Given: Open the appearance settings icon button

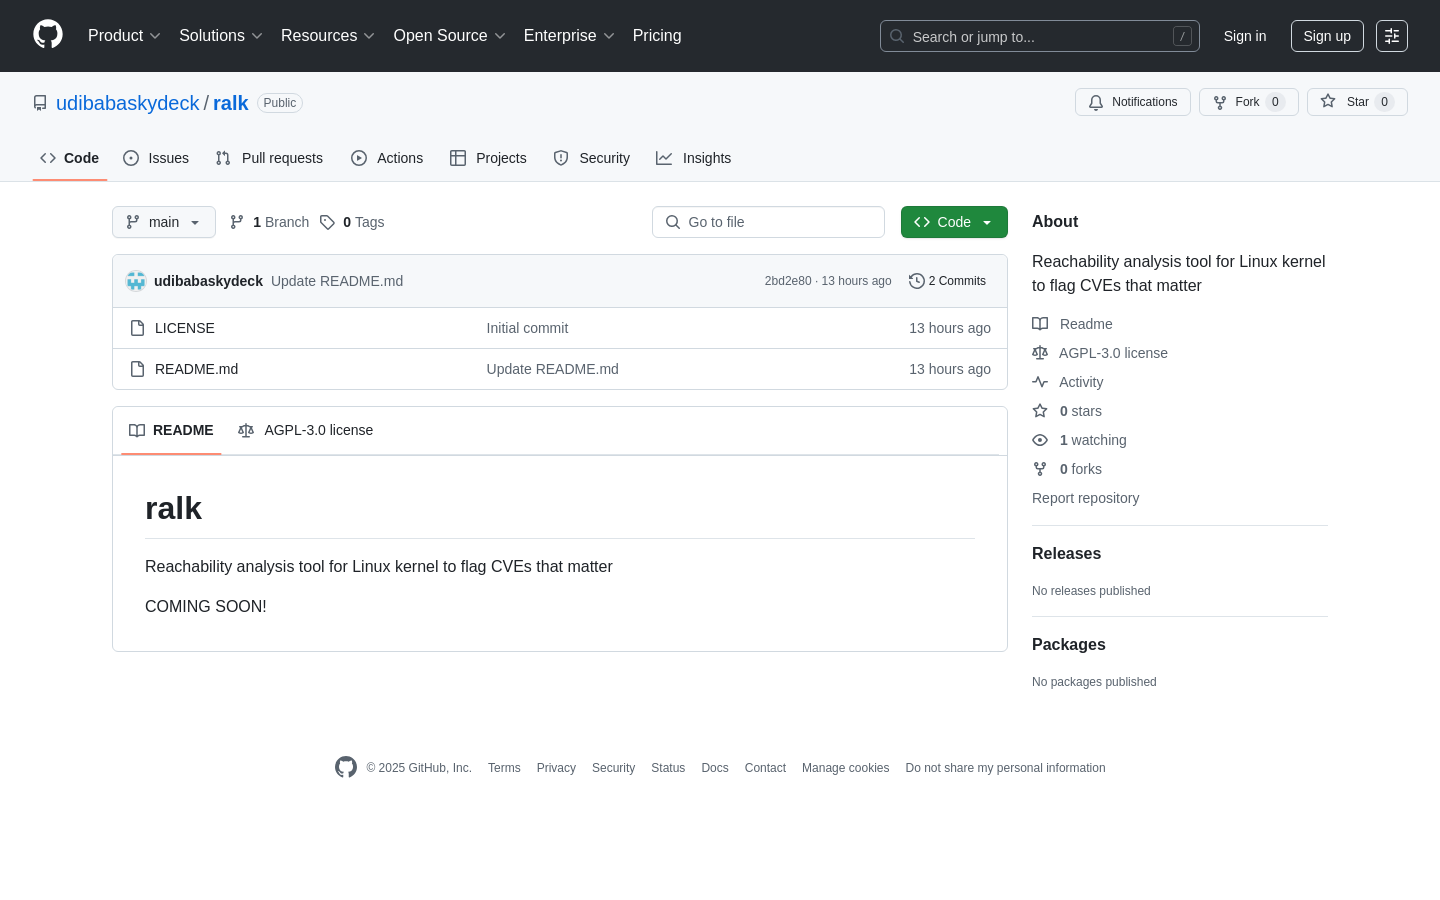Looking at the screenshot, I should (x=1392, y=36).
